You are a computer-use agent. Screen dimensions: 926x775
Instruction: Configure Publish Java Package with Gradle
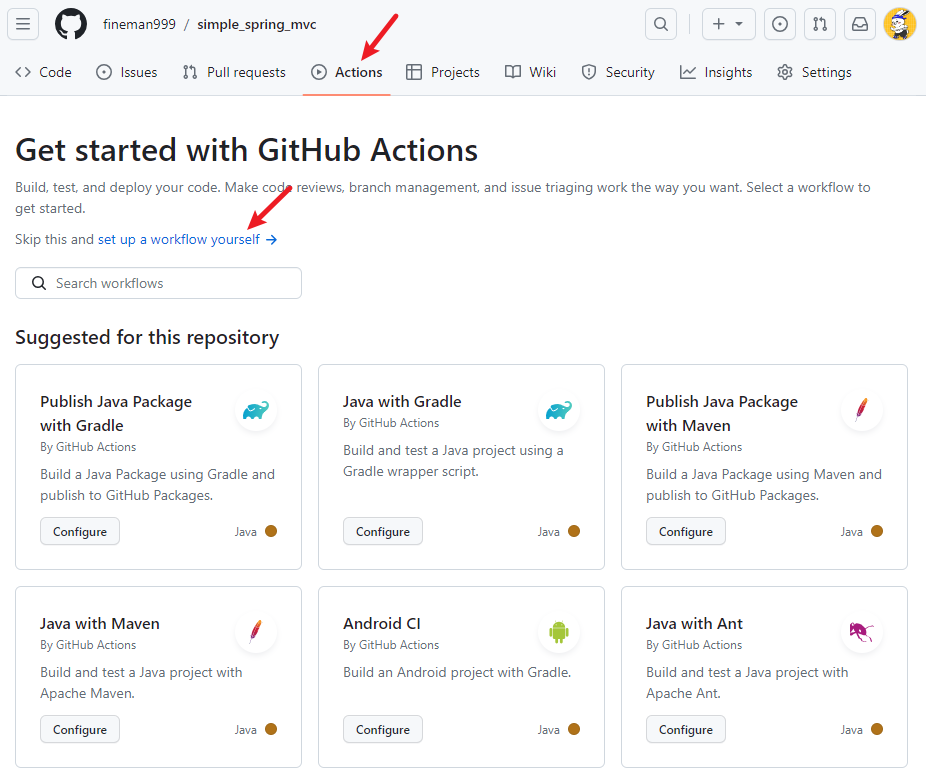click(80, 531)
